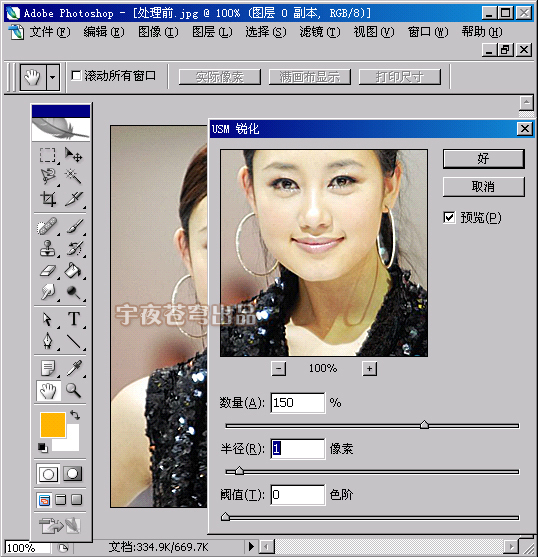This screenshot has width=538, height=557.
Task: Open the 图像(I) menu
Action: tap(158, 32)
